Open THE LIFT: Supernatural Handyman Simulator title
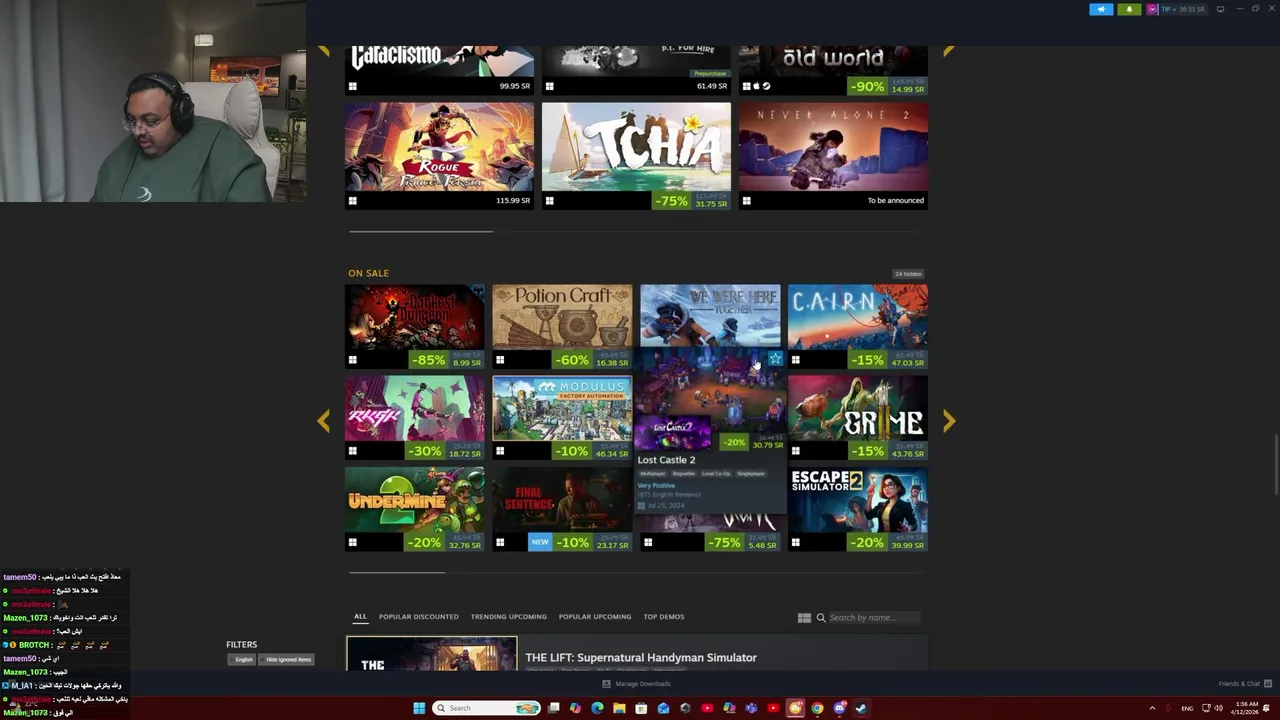The width and height of the screenshot is (1280, 720). (x=641, y=657)
